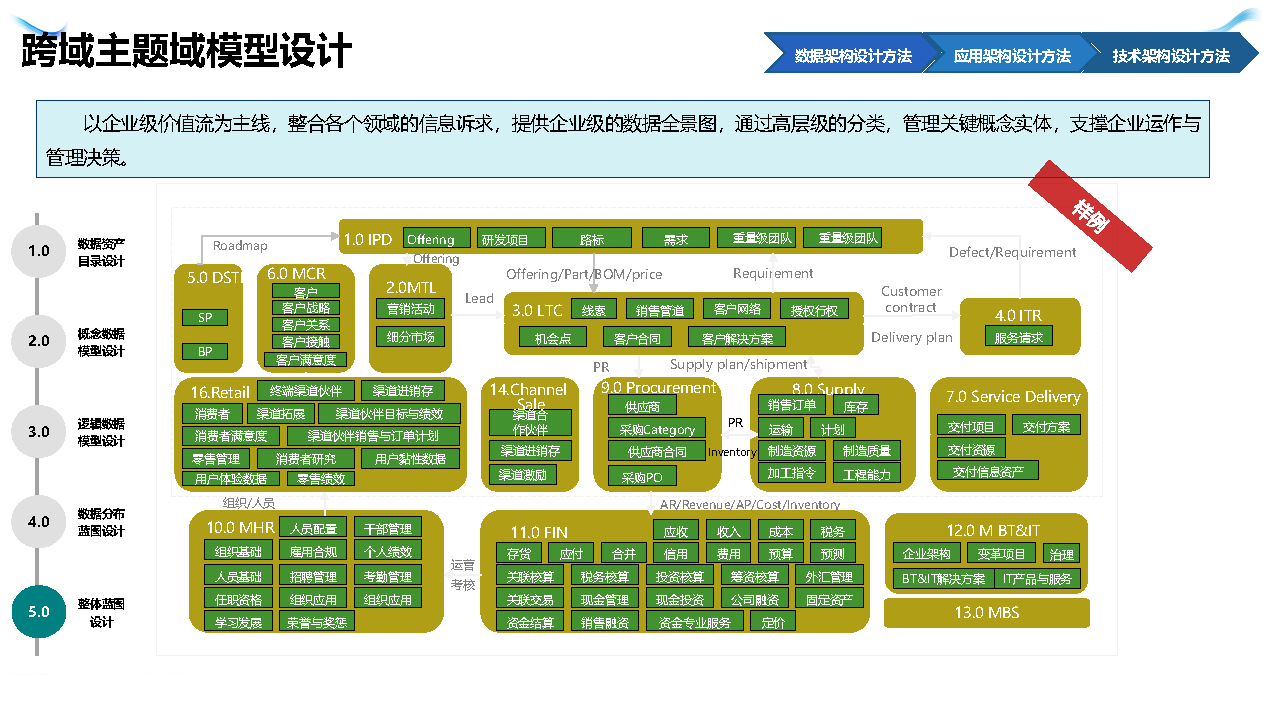Open the 数据架构设计方法 tab
Screen dimensions: 1267x720
852,56
